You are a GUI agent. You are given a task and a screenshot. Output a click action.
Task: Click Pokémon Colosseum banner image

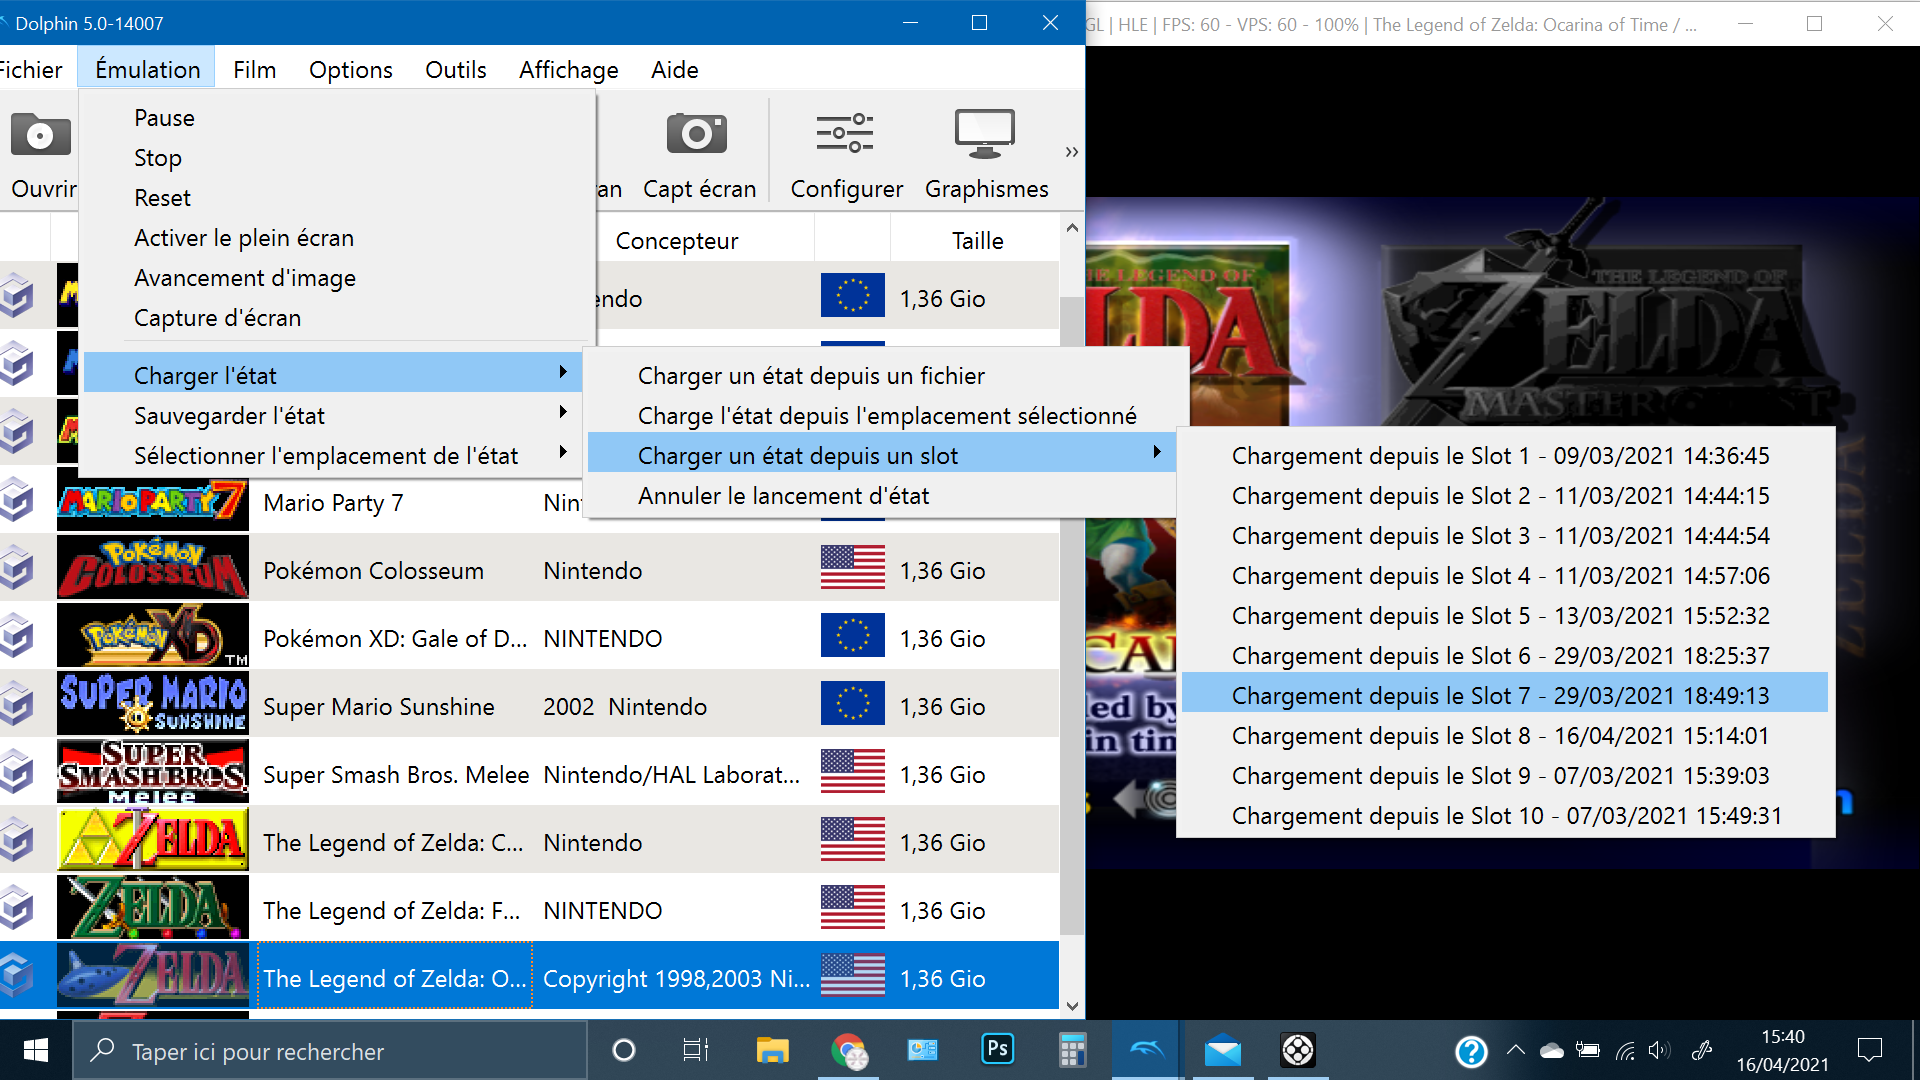[x=153, y=569]
